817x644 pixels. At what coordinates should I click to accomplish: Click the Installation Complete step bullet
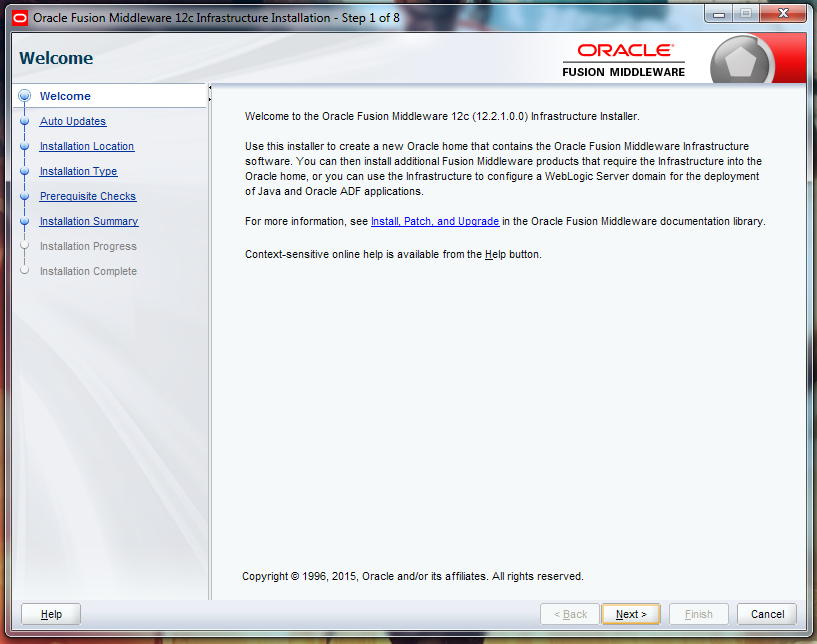coord(24,270)
